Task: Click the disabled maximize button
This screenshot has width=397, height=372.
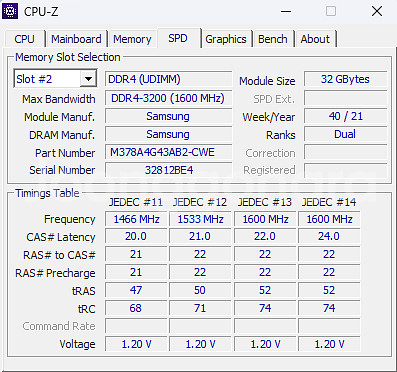Action: [x=331, y=11]
